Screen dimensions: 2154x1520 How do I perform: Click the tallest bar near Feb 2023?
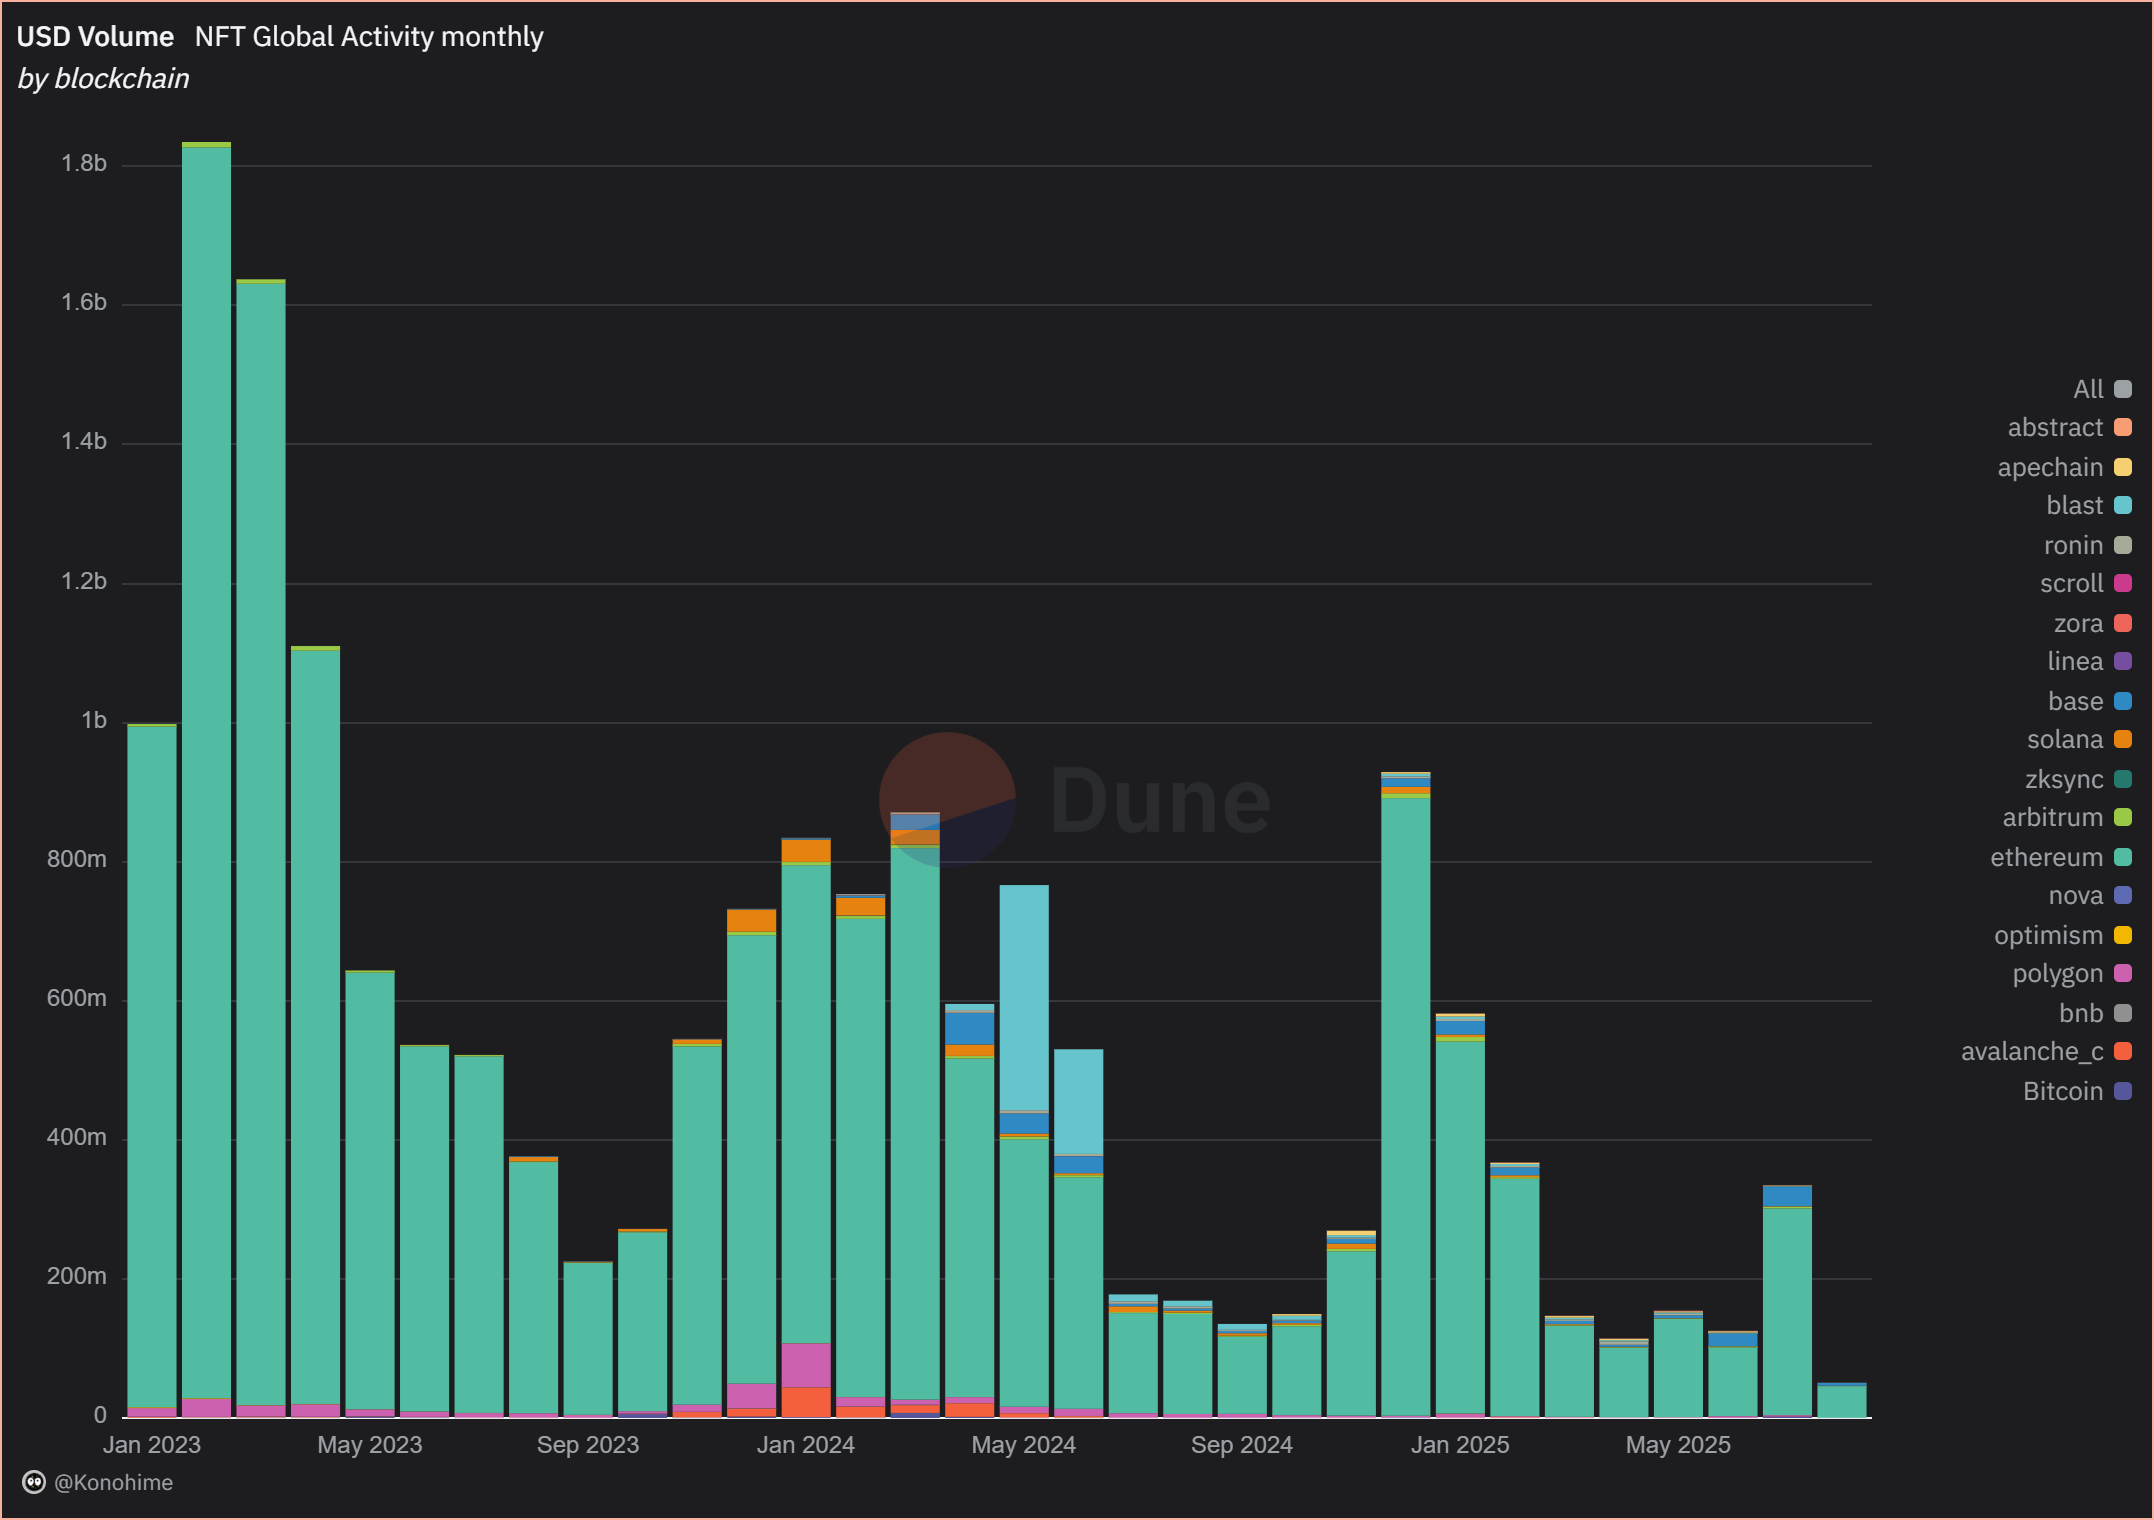point(208,700)
